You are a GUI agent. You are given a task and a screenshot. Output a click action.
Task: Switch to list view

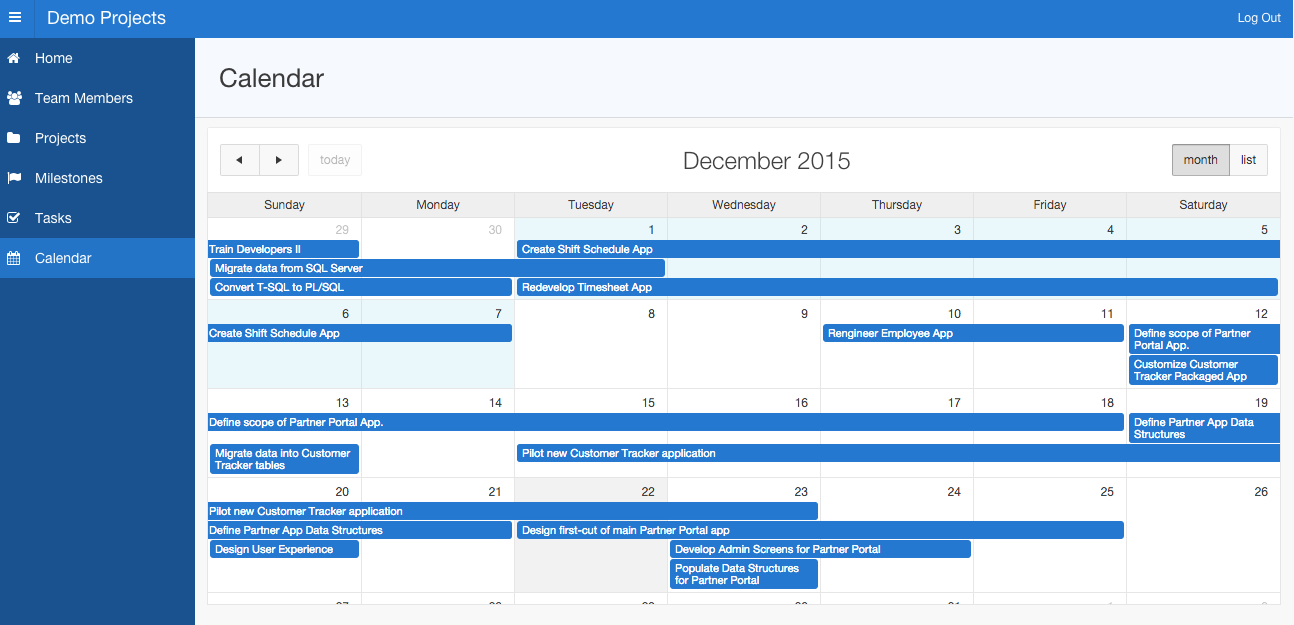pyautogui.click(x=1248, y=160)
